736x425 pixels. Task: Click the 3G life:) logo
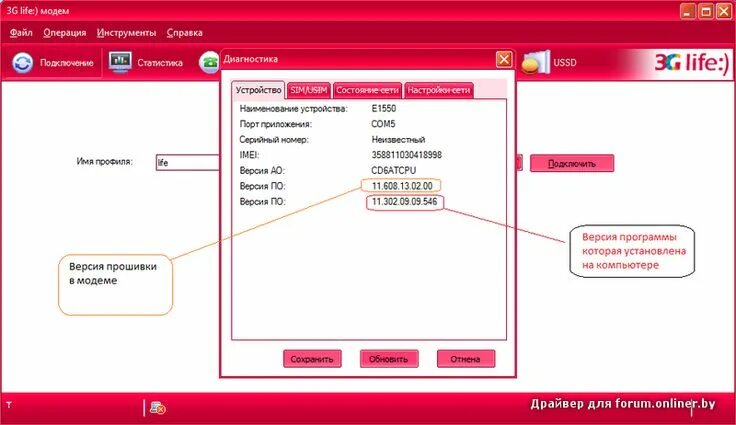point(691,62)
